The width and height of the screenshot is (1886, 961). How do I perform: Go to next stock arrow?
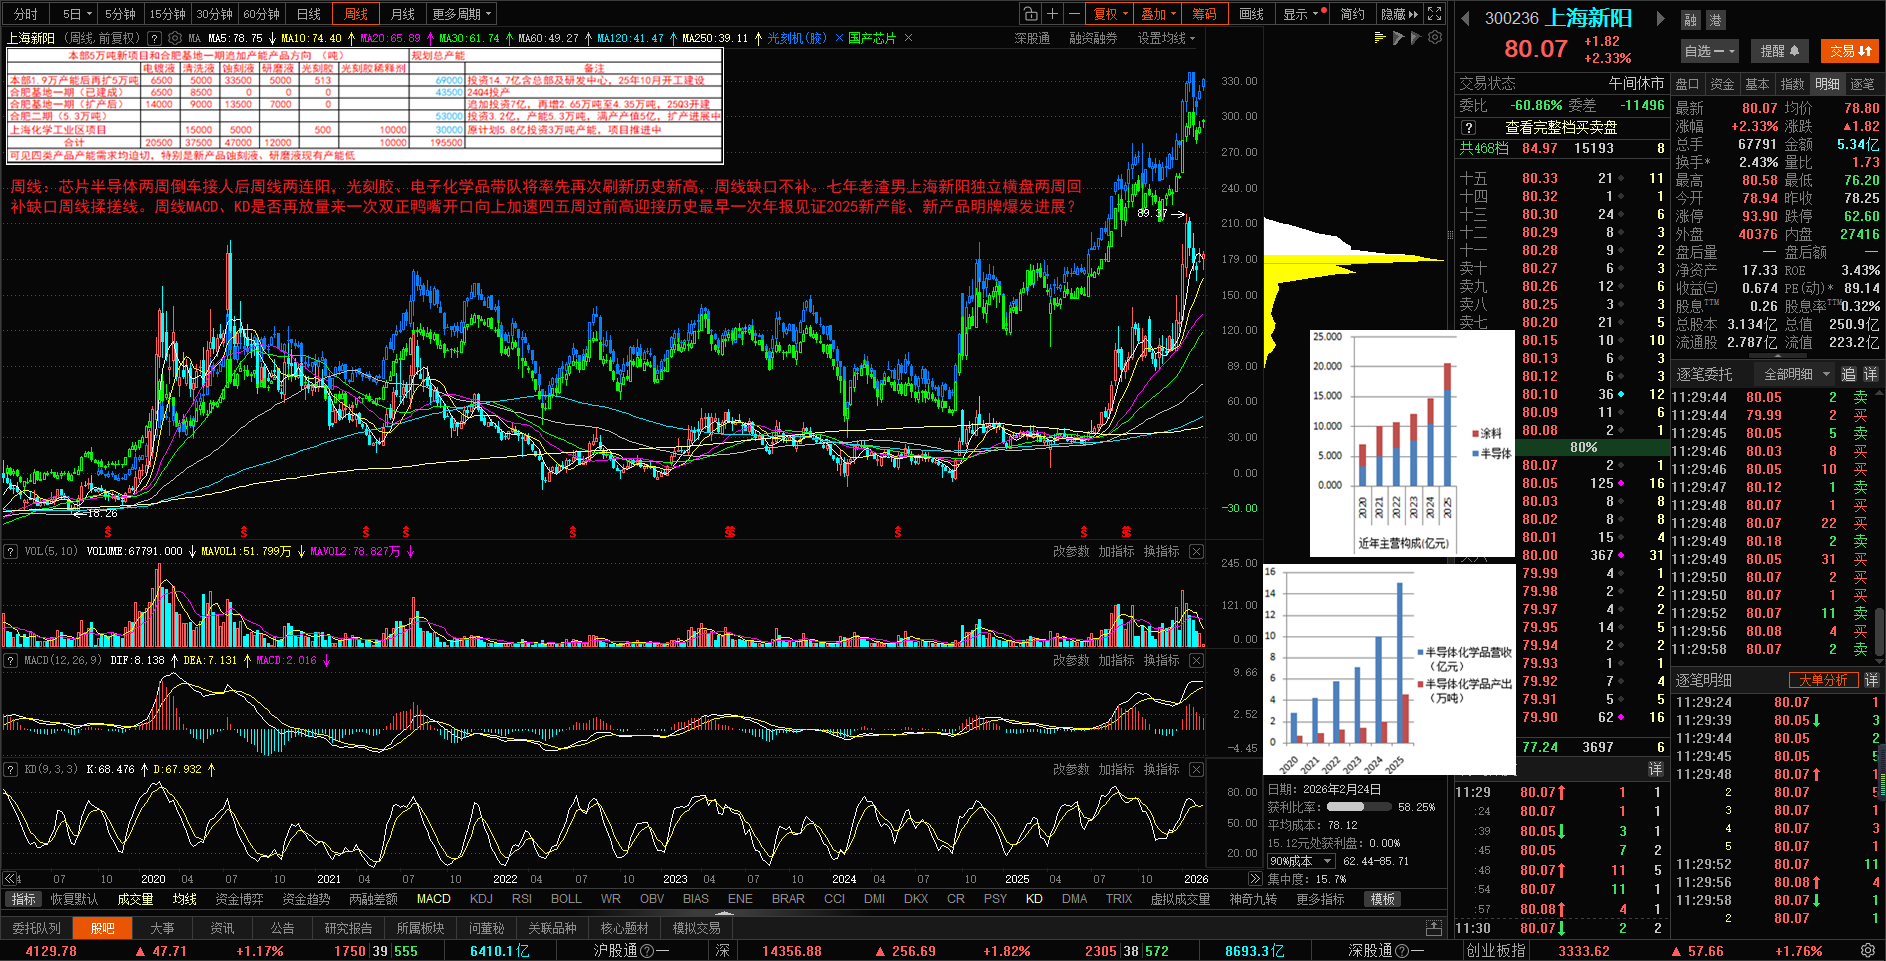coord(1661,18)
